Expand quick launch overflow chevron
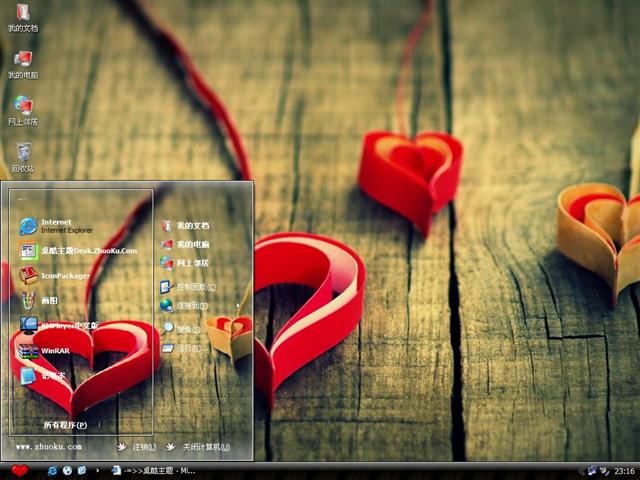640x480 pixels. point(97,471)
